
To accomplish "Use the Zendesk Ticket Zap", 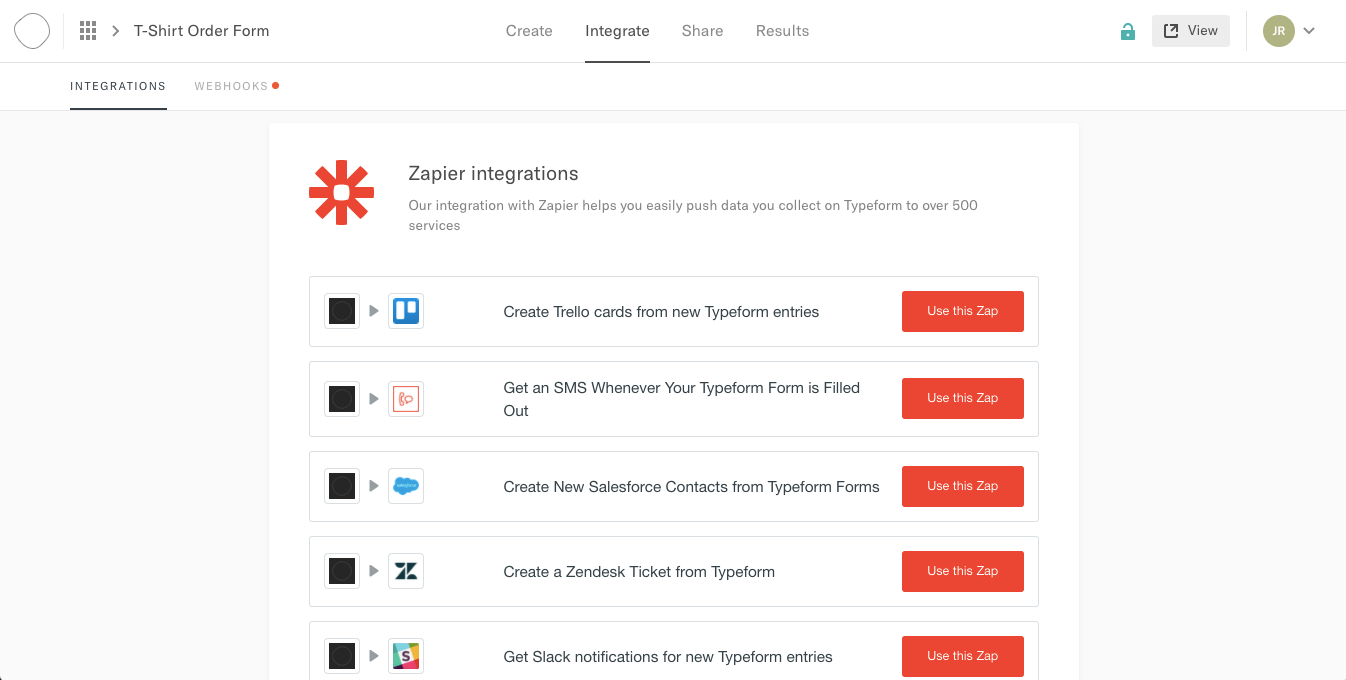I will click(962, 571).
